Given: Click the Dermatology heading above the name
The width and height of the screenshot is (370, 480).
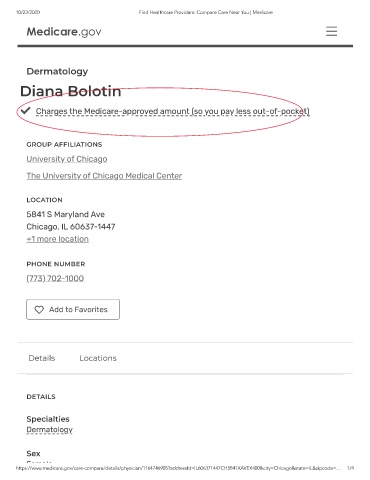Looking at the screenshot, I should pos(57,71).
